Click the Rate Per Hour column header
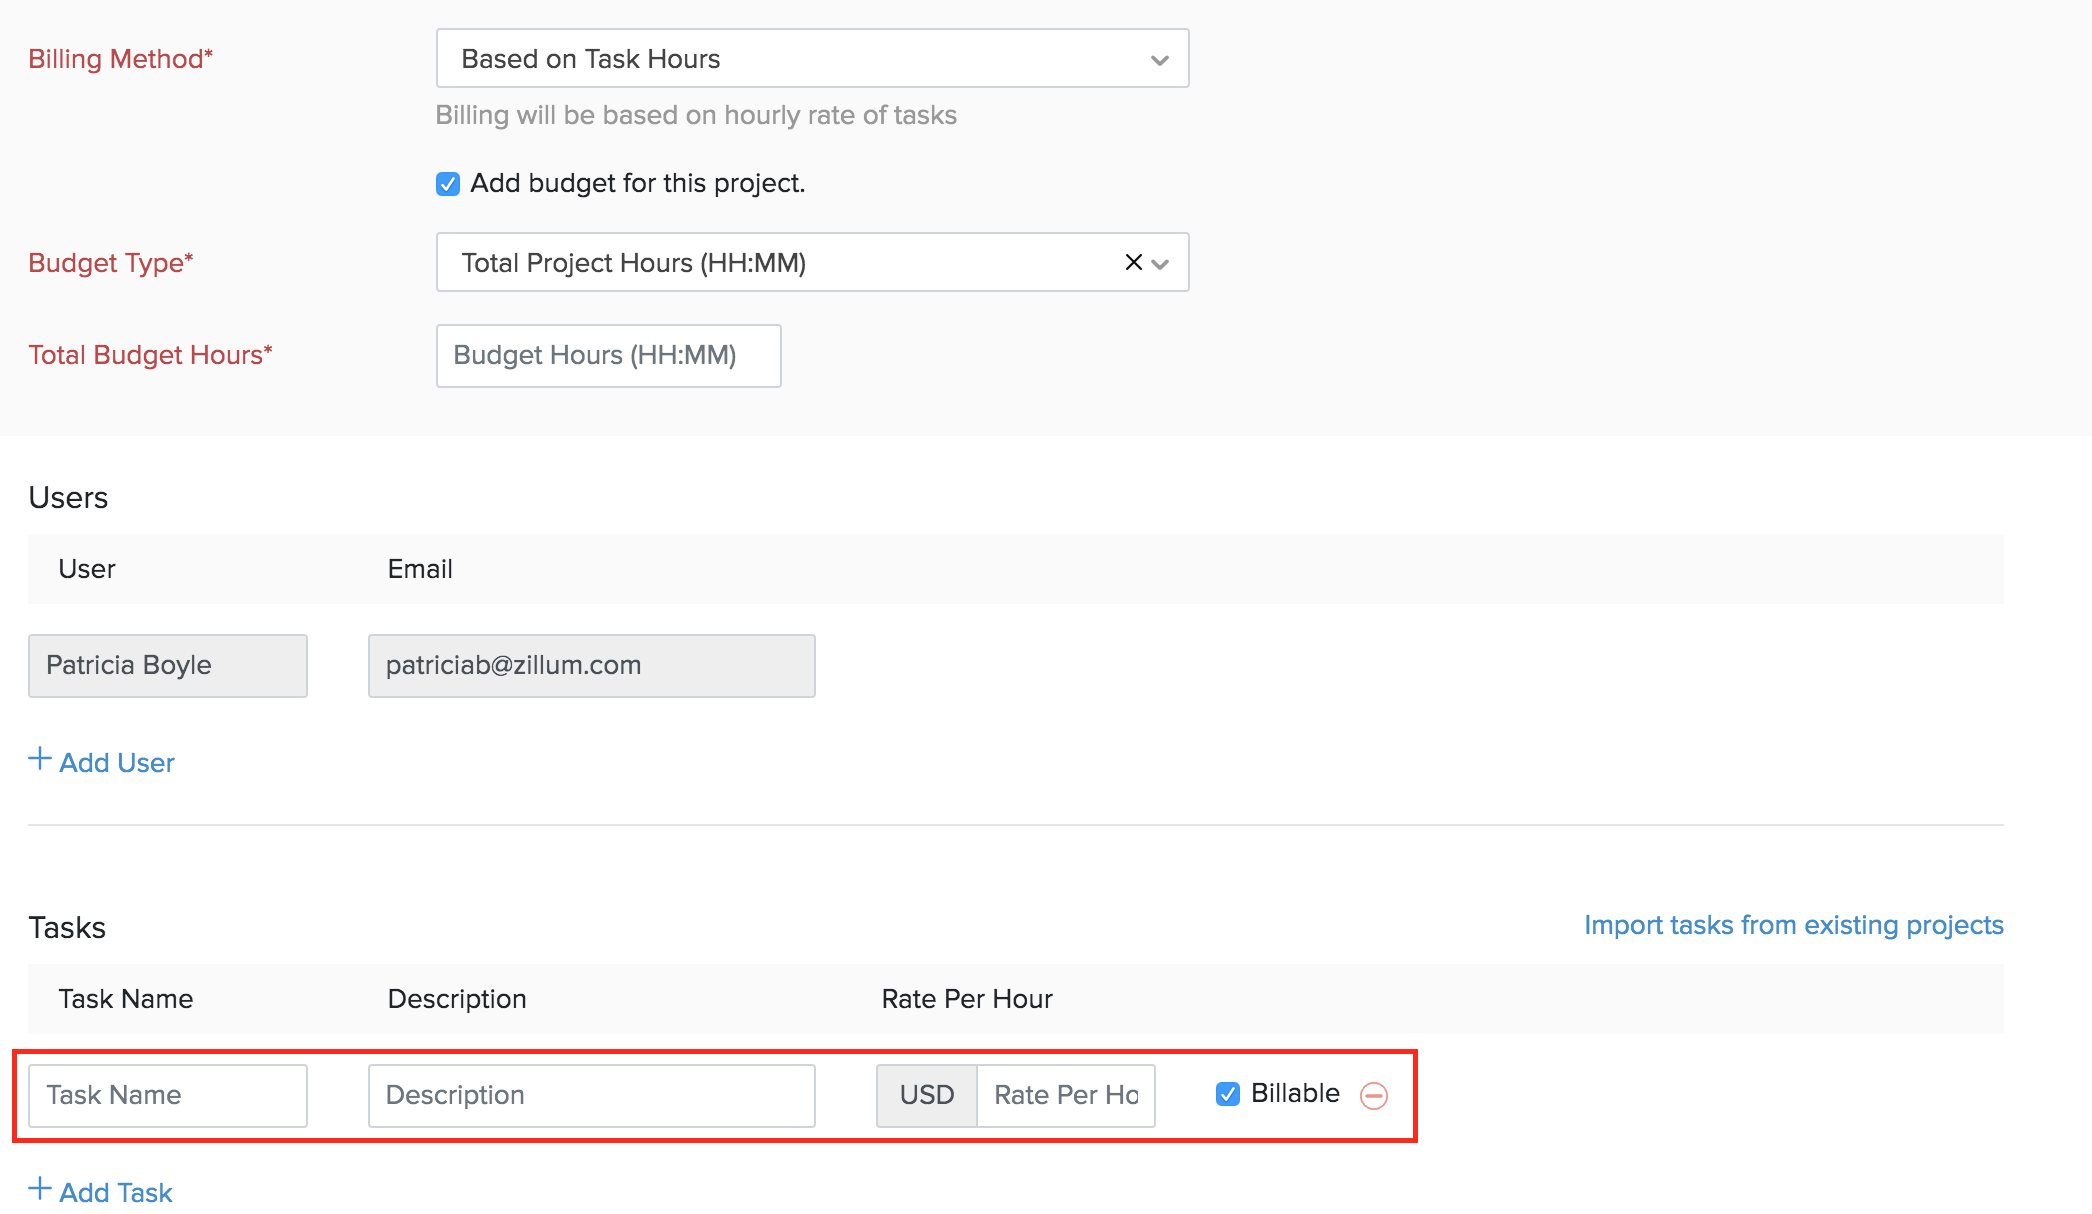 coord(967,999)
